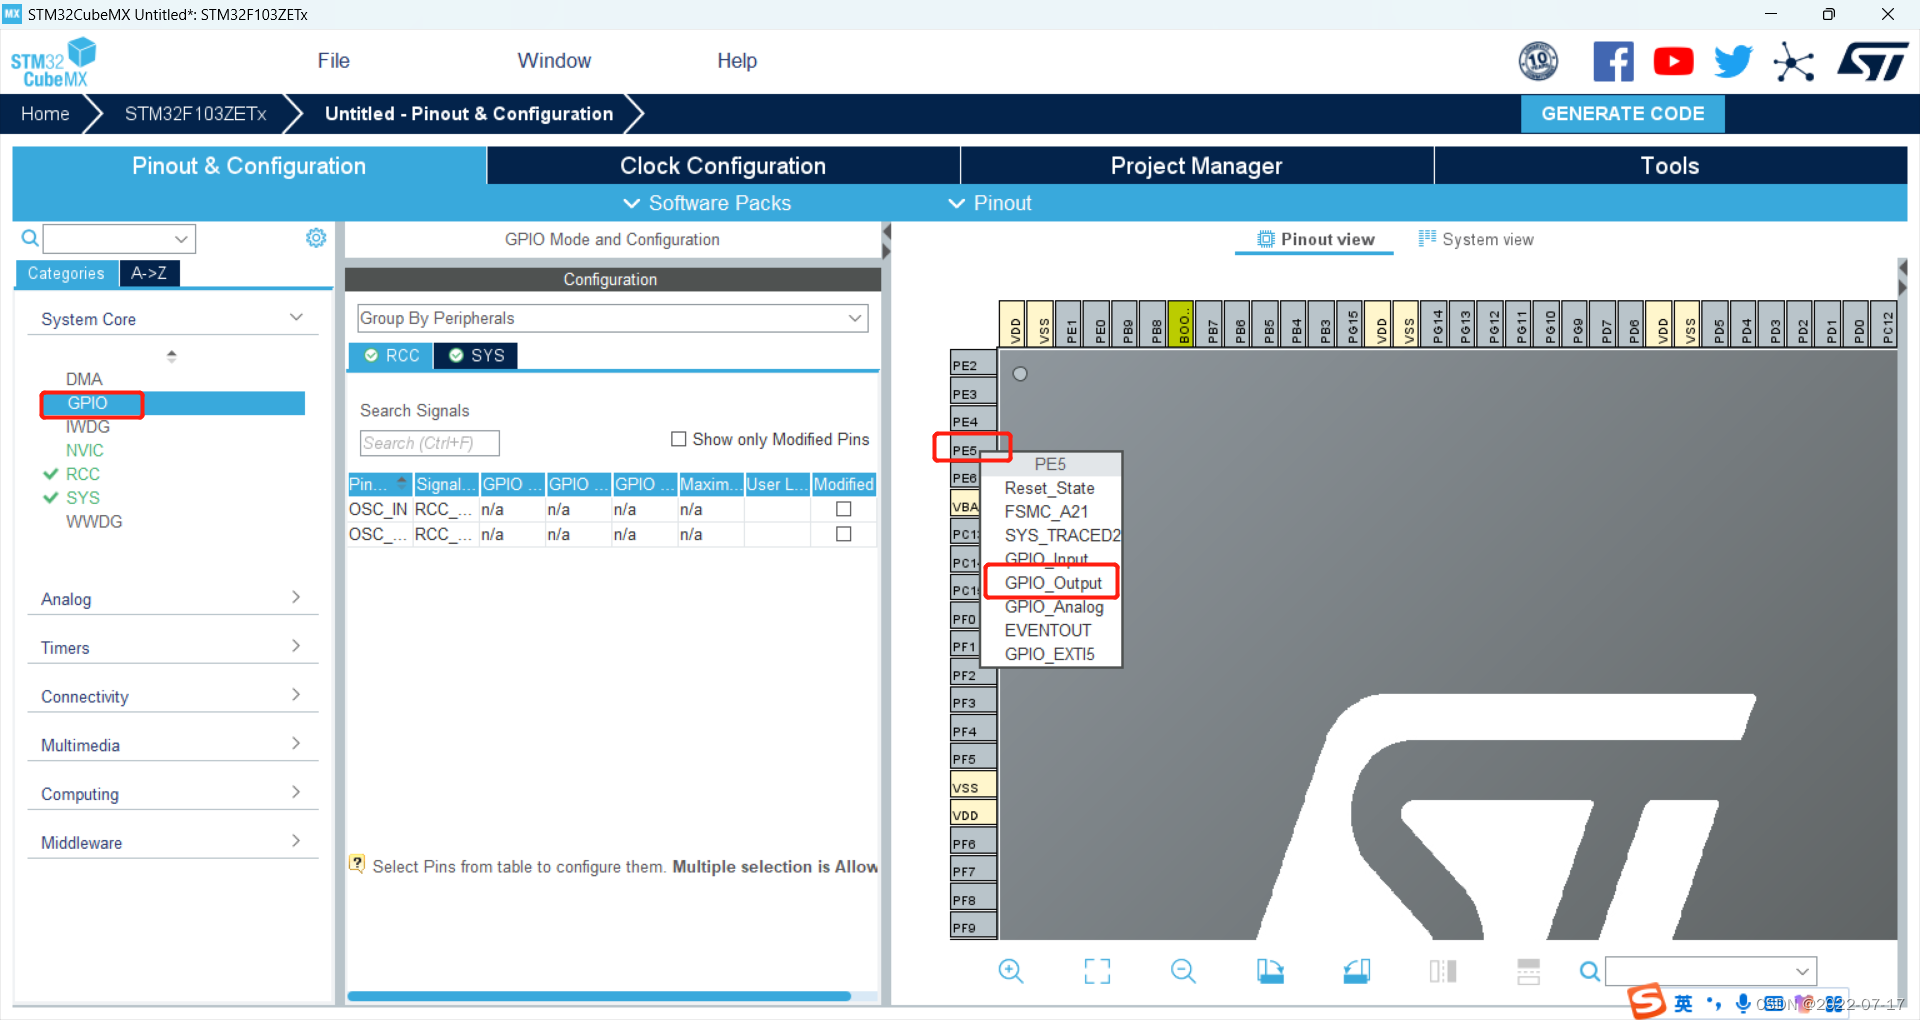Toggle Show only Modified Pins checkbox
The height and width of the screenshot is (1020, 1920).
[x=679, y=439]
